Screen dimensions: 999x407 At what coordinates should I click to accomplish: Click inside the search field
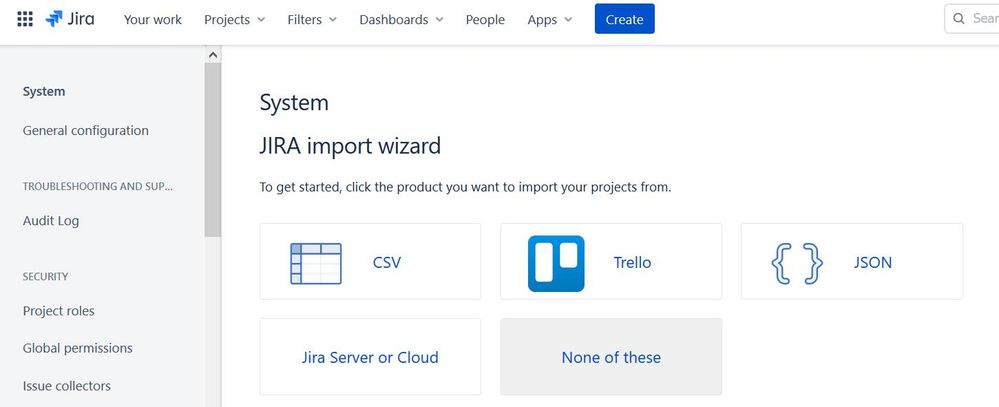click(972, 19)
